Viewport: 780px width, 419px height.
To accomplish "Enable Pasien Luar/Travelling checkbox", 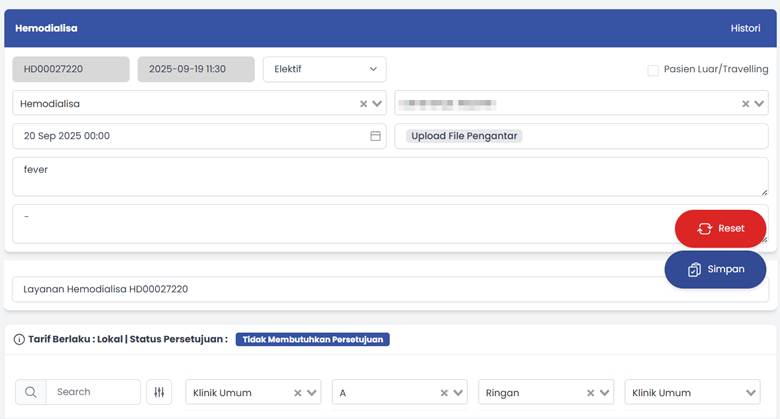I will tap(653, 70).
